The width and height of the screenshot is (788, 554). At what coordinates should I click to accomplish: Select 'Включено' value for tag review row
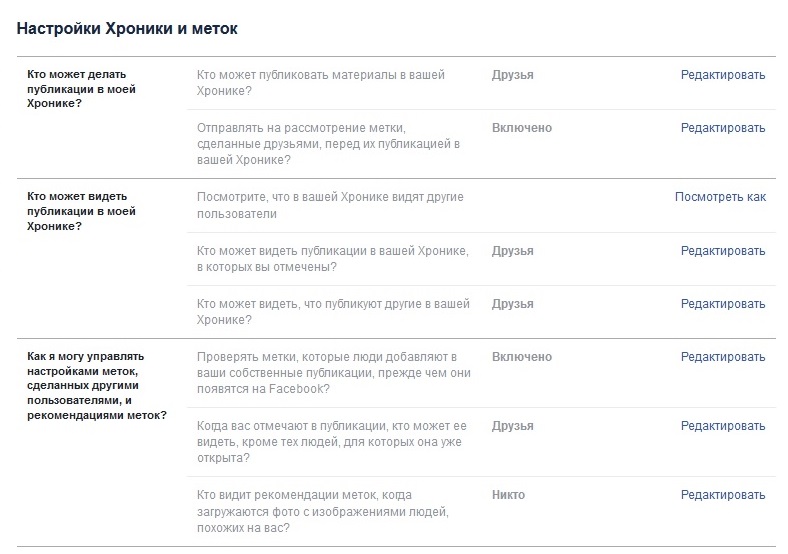tap(522, 128)
